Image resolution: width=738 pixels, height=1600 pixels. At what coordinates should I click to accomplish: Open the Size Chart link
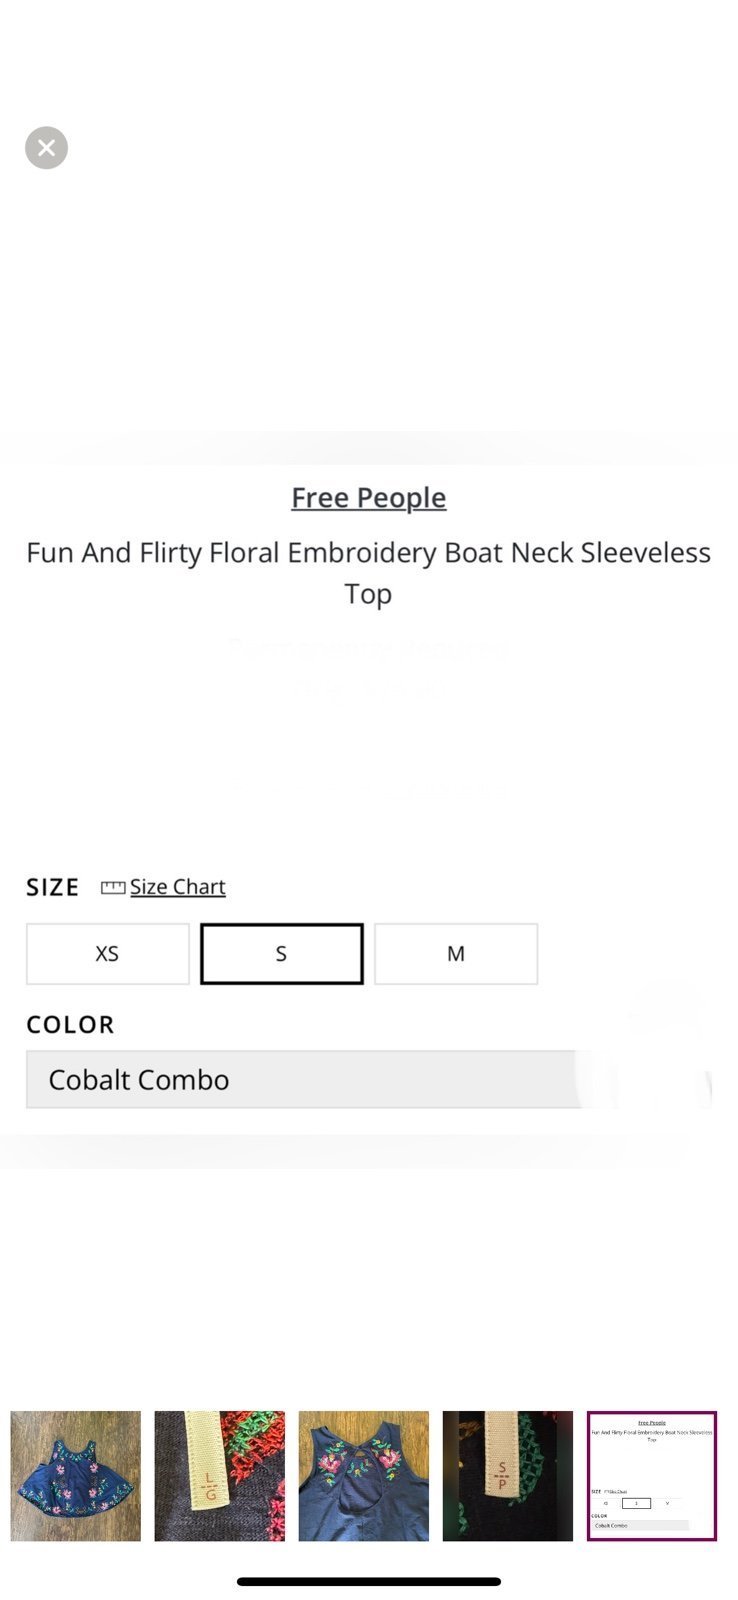177,887
